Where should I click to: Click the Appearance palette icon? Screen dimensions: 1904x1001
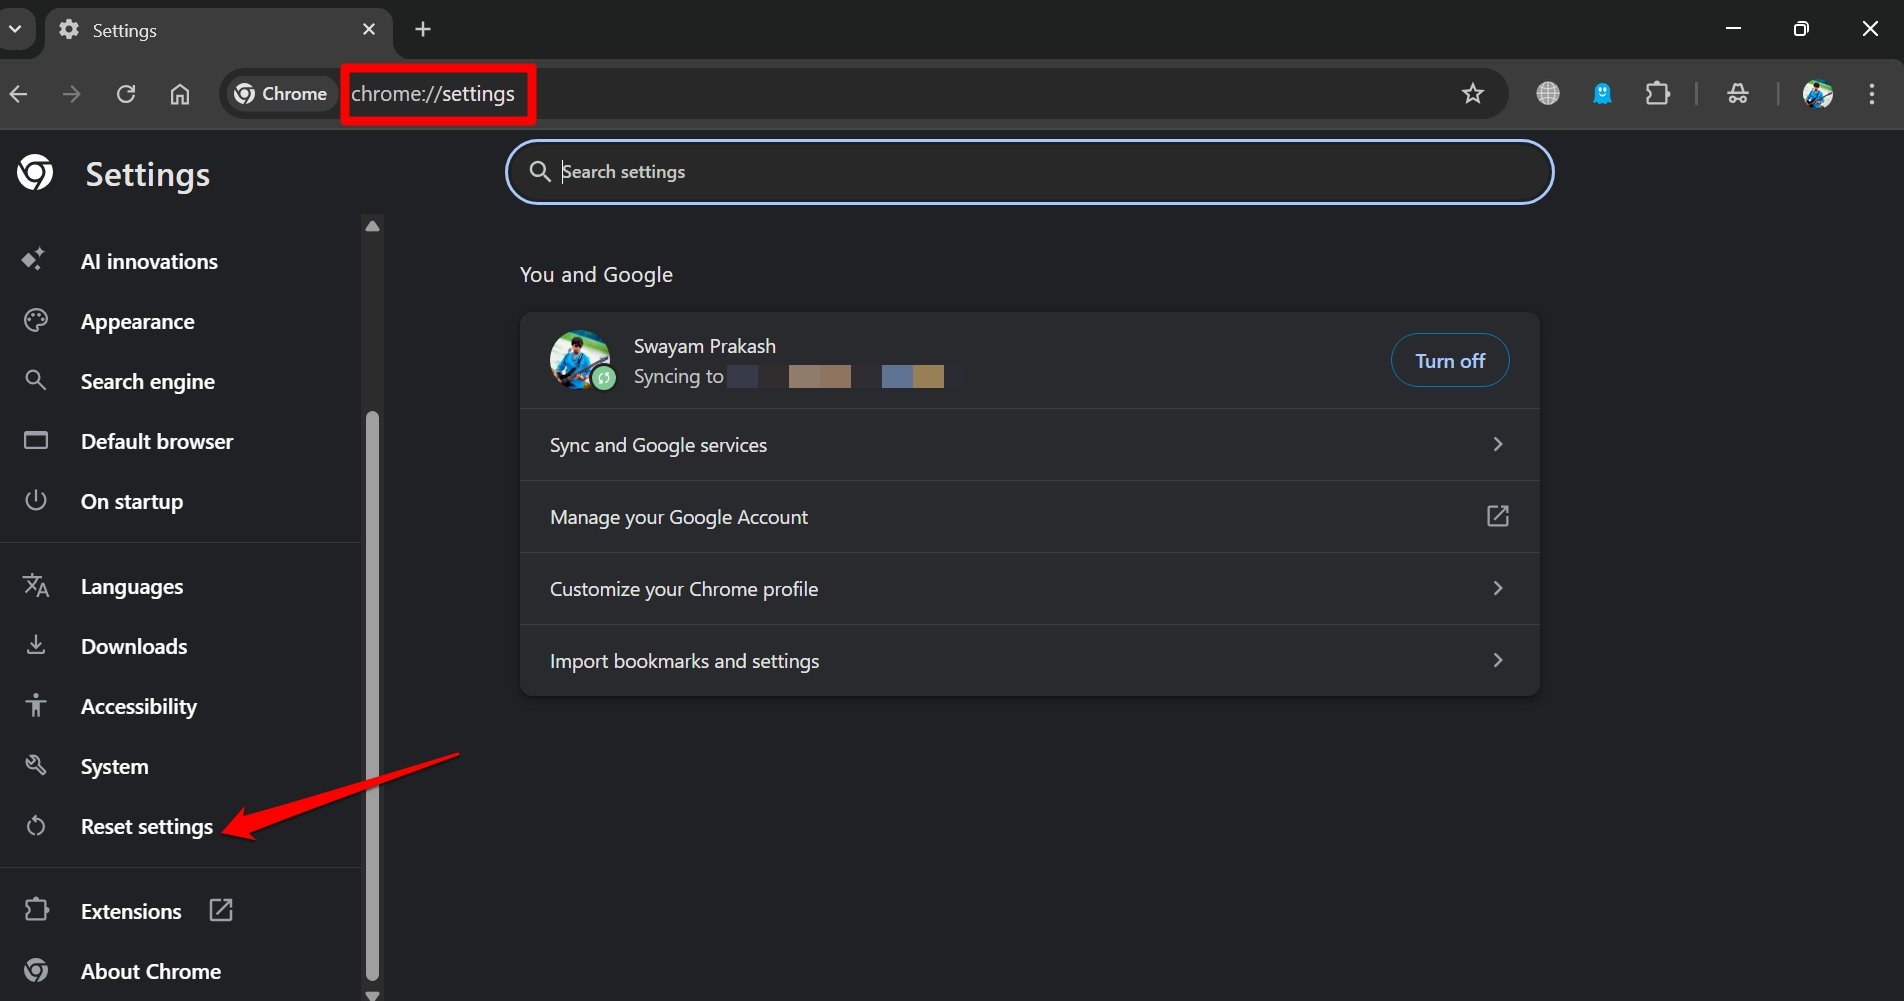(x=36, y=321)
